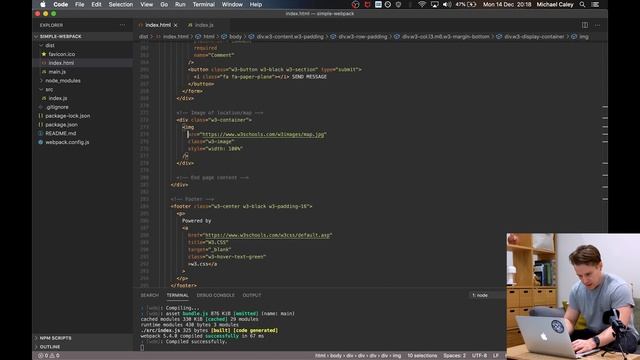Open main.js in the explorer
The image size is (640, 360).
(57, 72)
